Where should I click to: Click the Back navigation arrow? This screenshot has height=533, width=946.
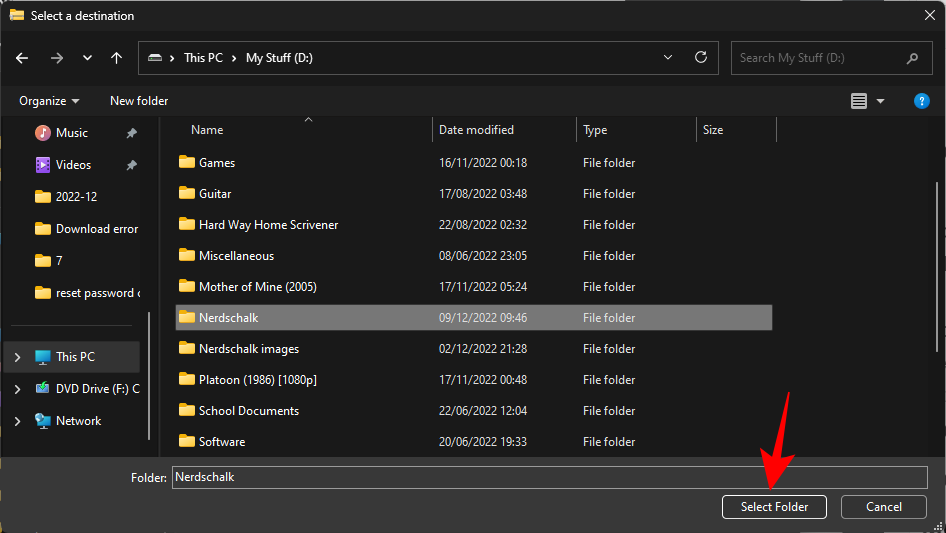click(23, 58)
